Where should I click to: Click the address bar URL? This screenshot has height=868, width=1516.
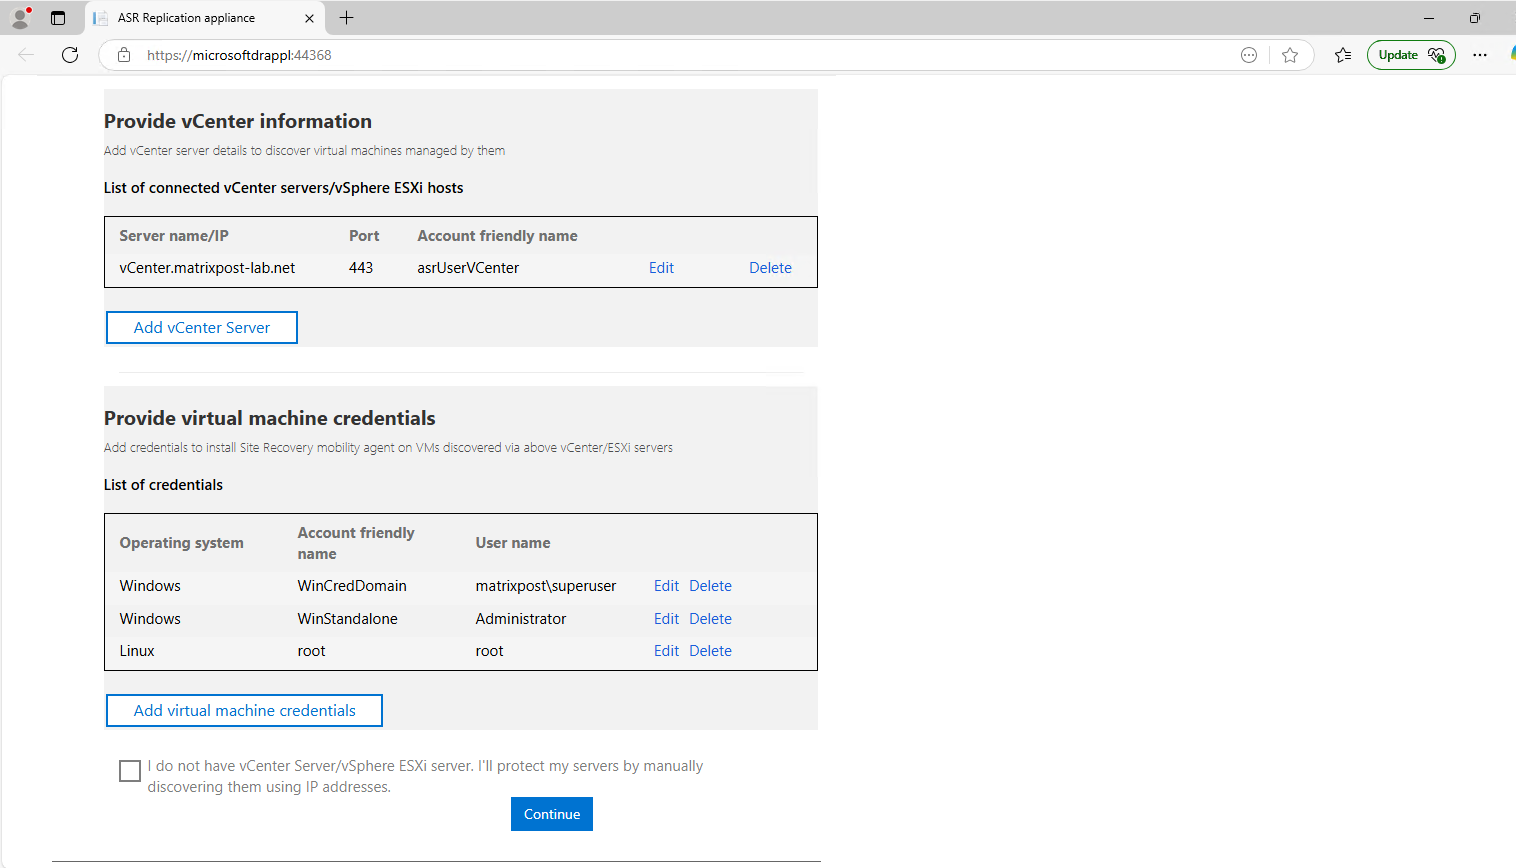(x=239, y=55)
